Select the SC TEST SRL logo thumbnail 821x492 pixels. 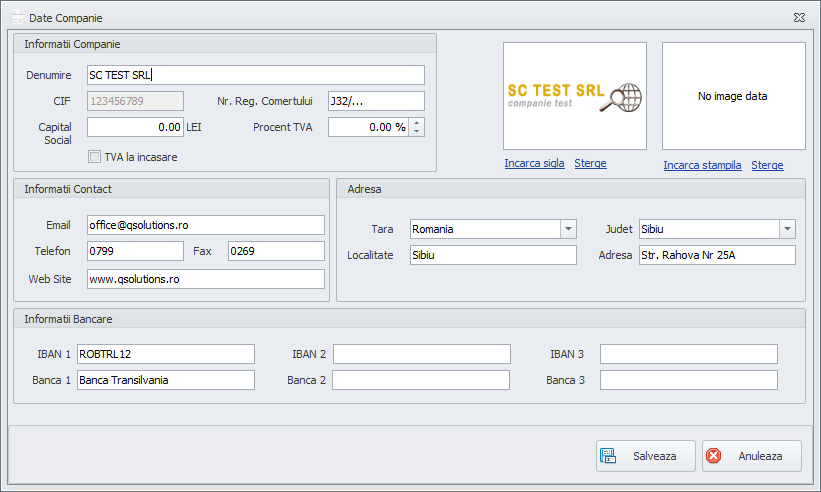pyautogui.click(x=574, y=96)
